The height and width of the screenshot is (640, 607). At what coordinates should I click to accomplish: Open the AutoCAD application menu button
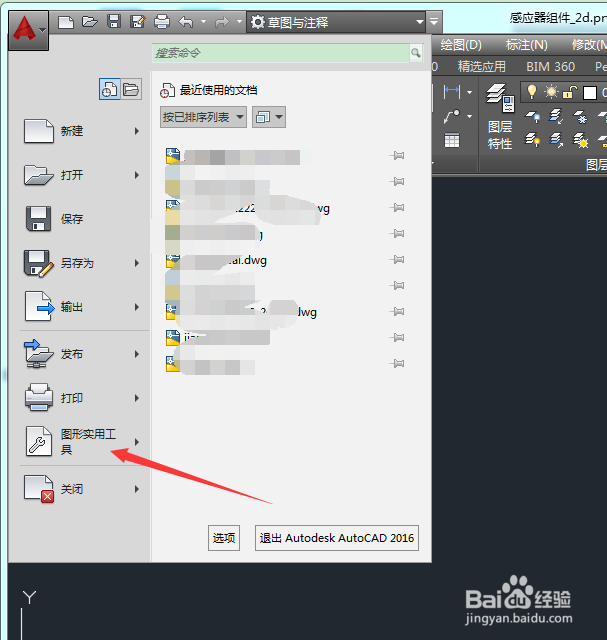point(28,31)
